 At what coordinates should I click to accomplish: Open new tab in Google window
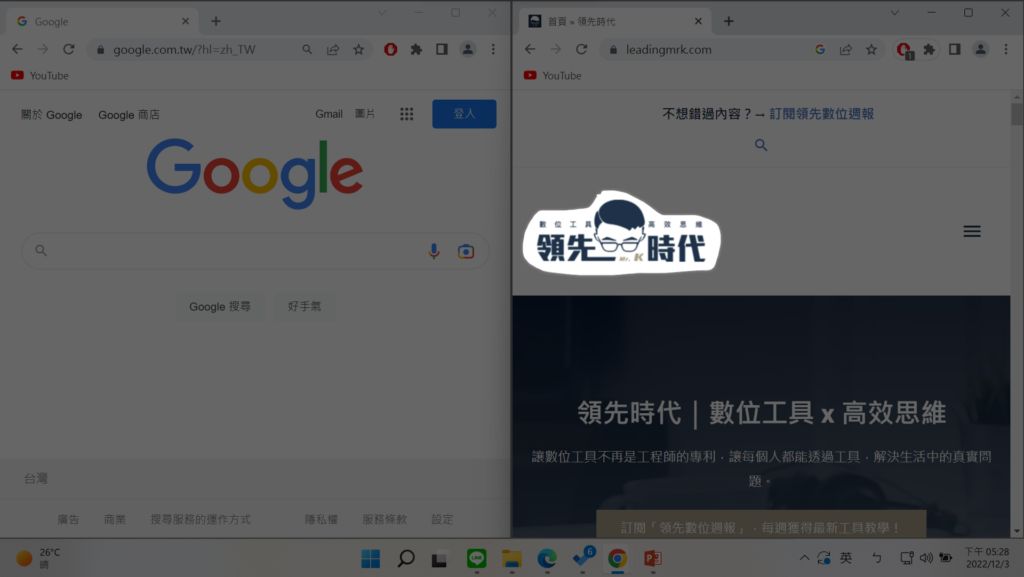point(216,22)
